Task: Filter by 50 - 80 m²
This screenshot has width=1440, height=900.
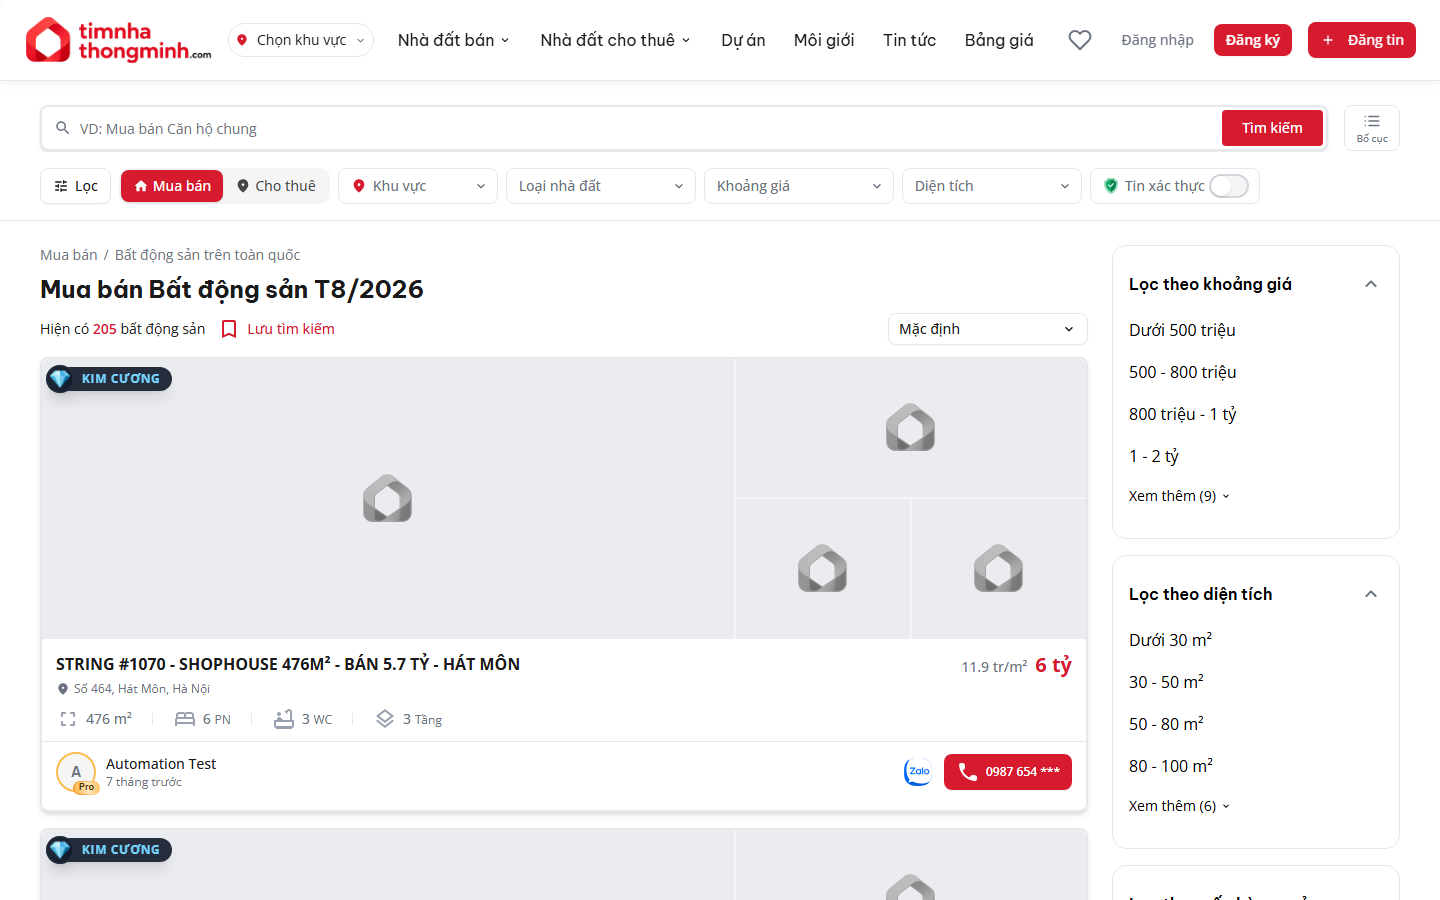Action: [x=1166, y=724]
